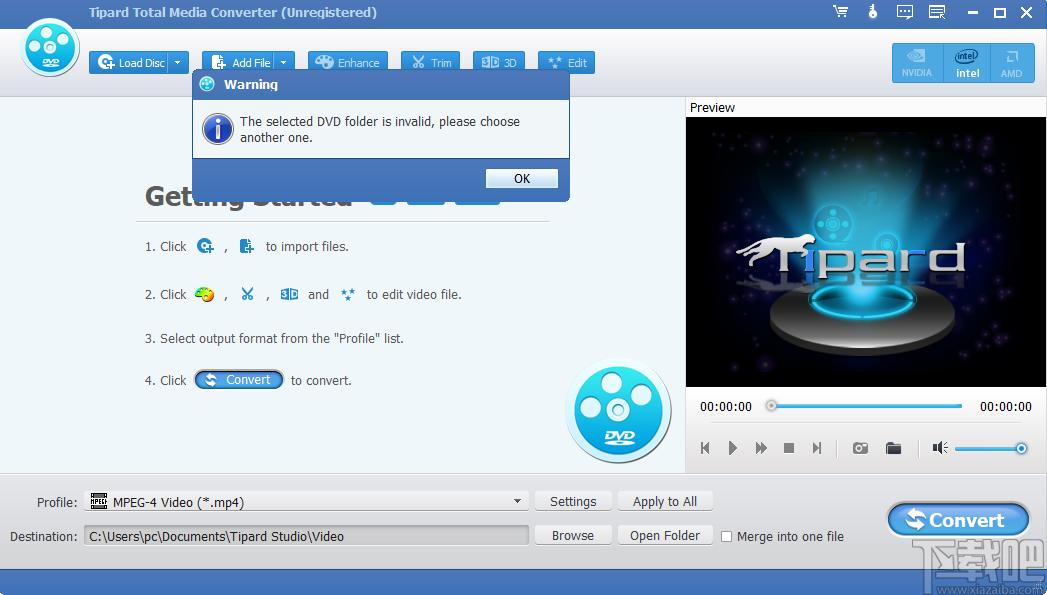
Task: Click the large DVD reel icon
Action: pyautogui.click(x=618, y=410)
